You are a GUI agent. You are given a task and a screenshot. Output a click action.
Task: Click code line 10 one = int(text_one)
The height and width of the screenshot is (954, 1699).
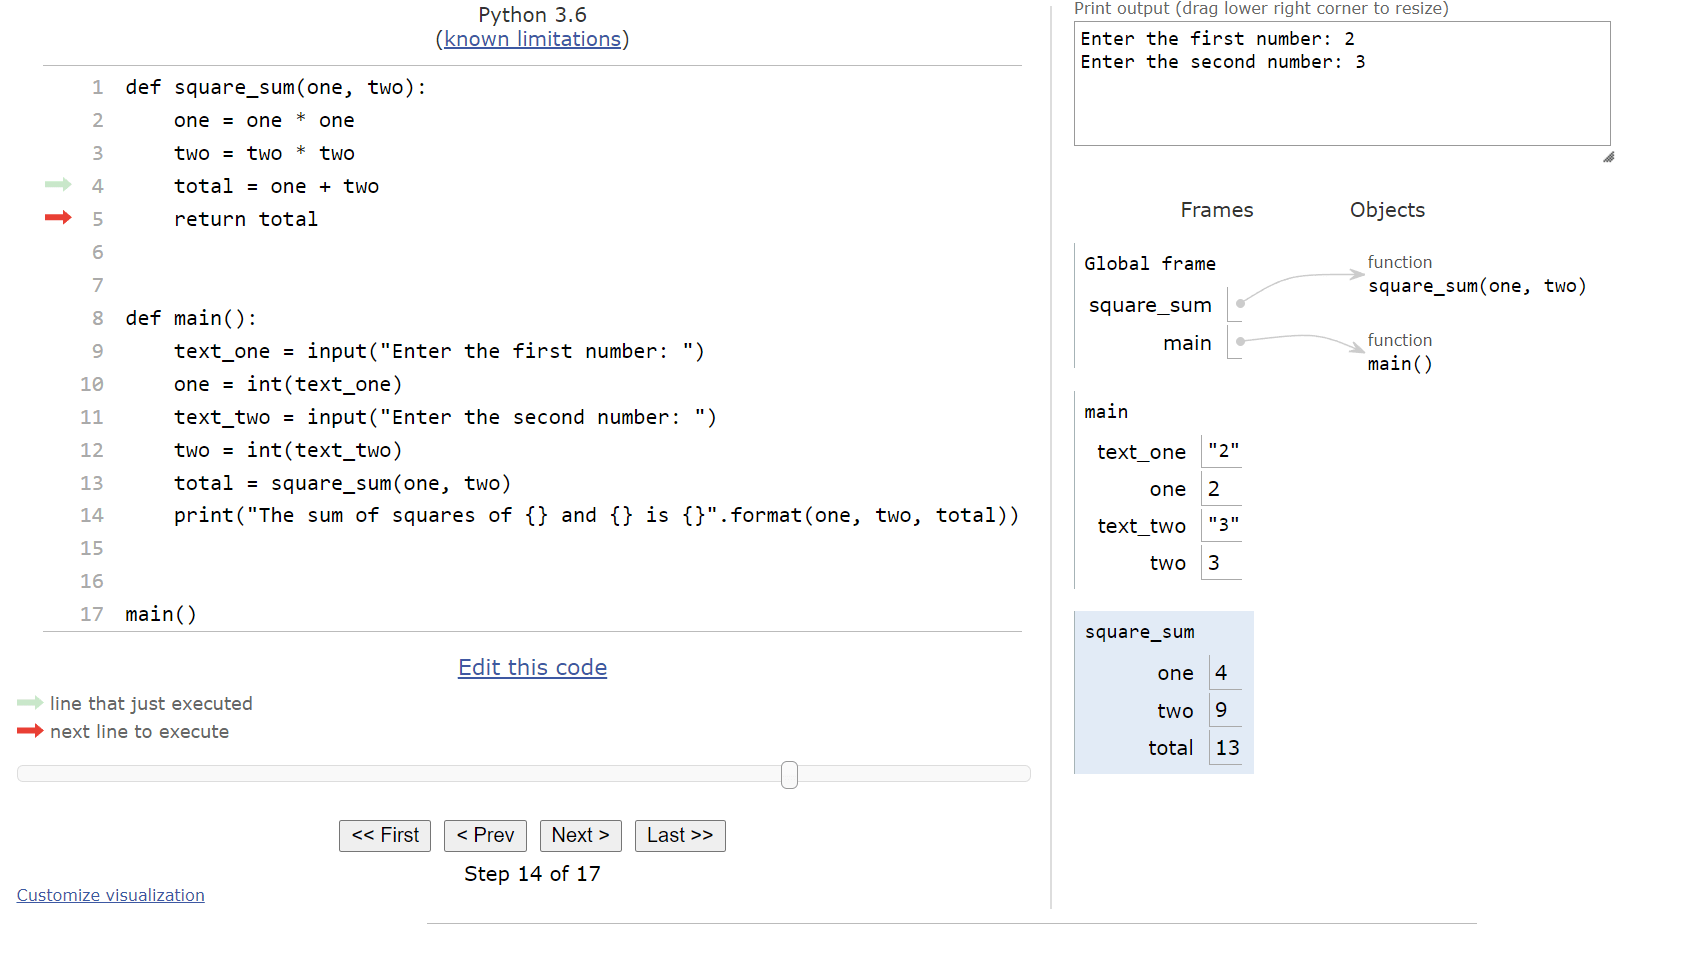[288, 384]
